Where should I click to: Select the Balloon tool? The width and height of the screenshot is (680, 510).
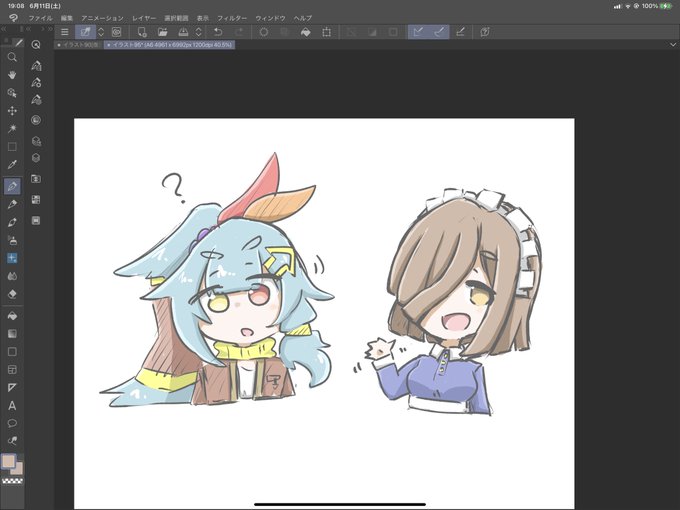coord(12,423)
